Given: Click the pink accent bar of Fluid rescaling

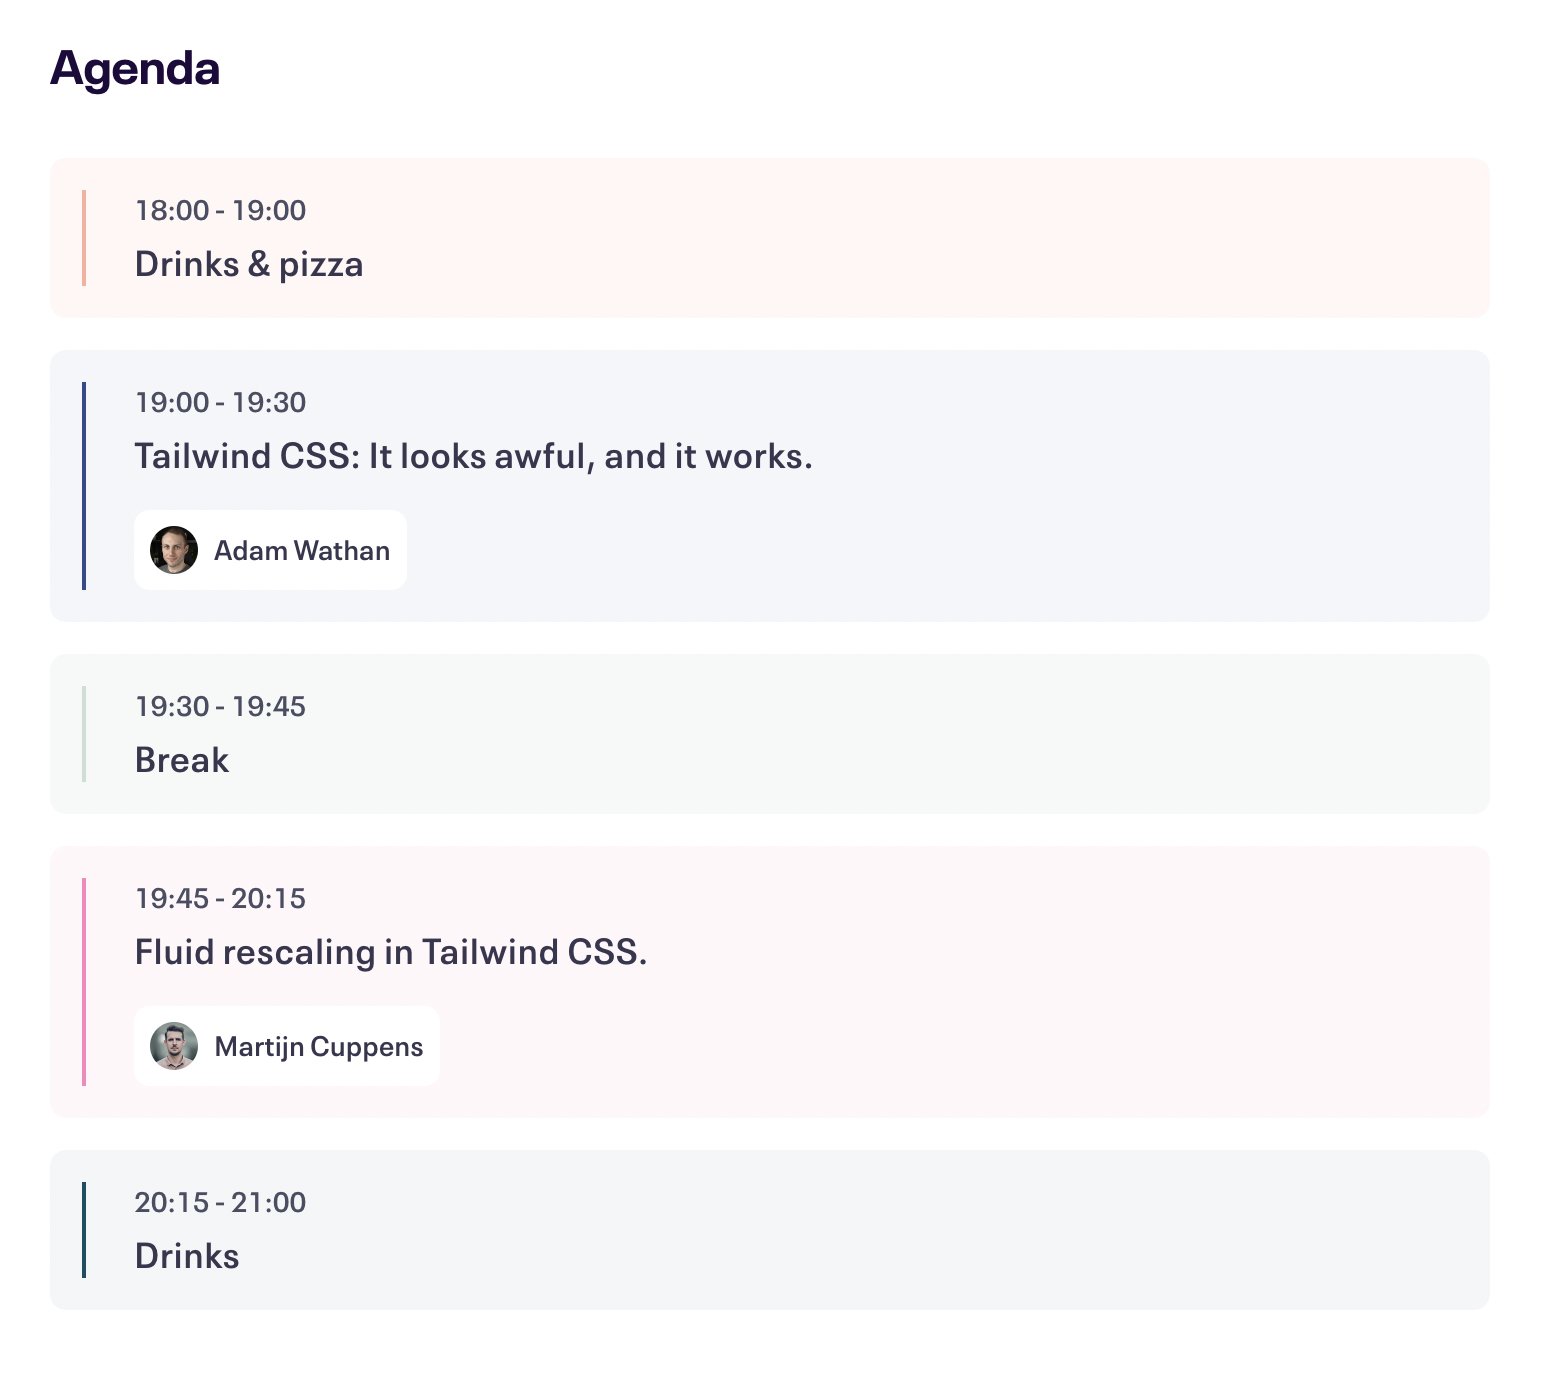Looking at the screenshot, I should tap(84, 982).
